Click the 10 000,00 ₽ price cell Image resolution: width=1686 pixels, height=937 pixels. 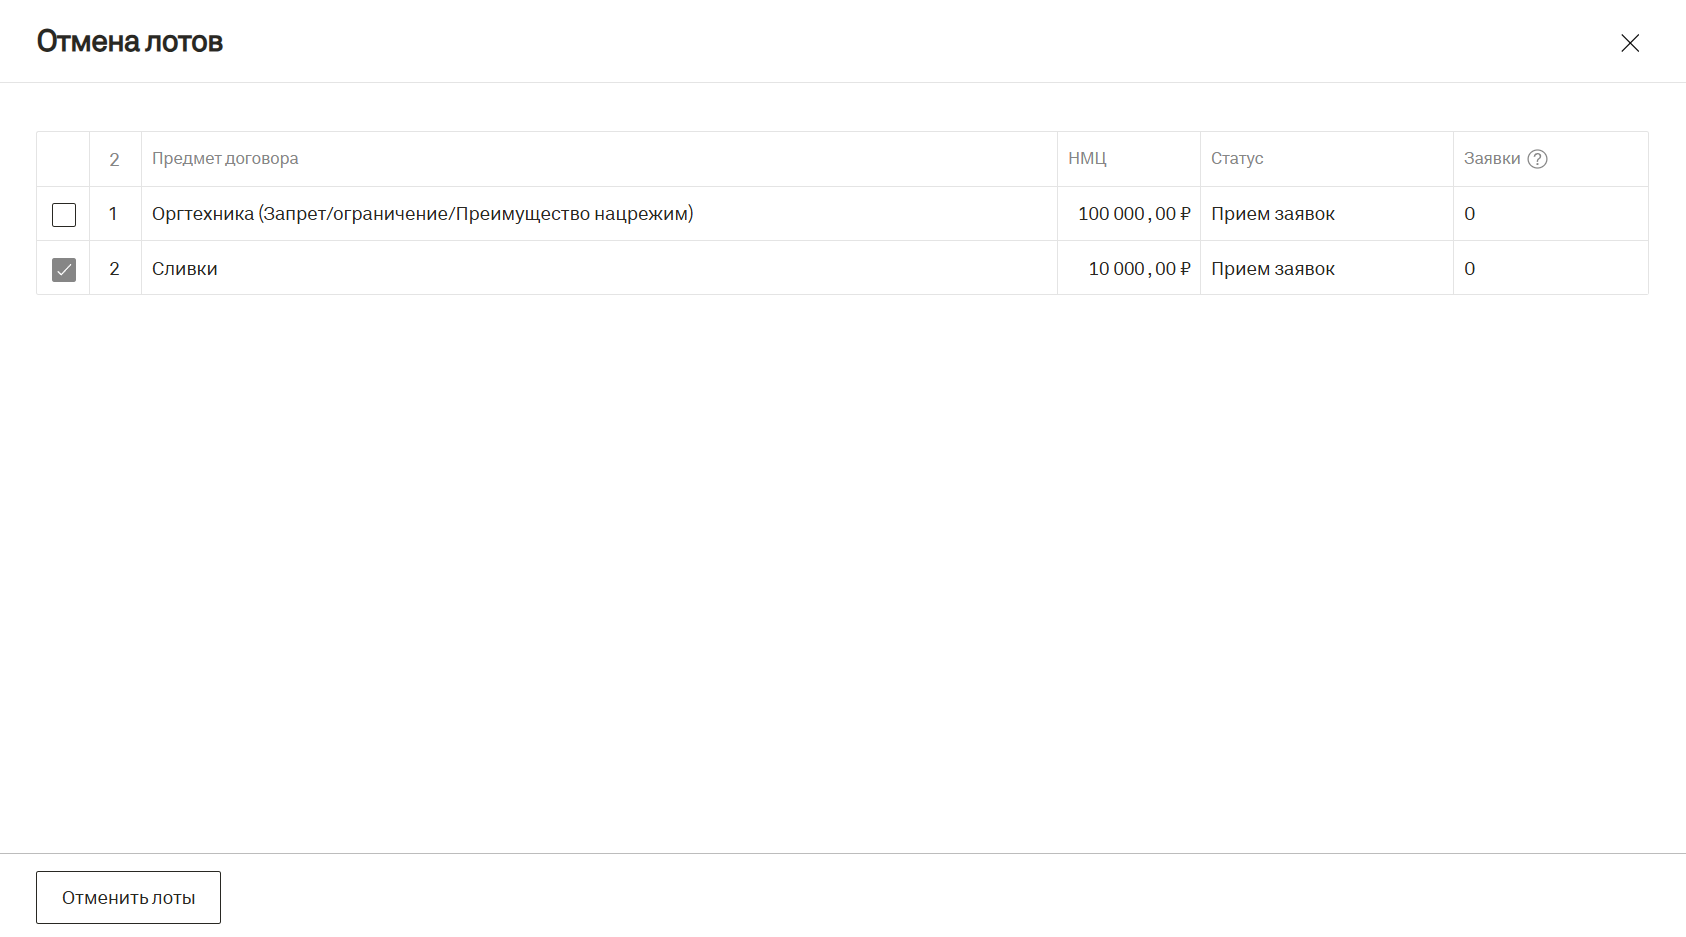tap(1138, 269)
